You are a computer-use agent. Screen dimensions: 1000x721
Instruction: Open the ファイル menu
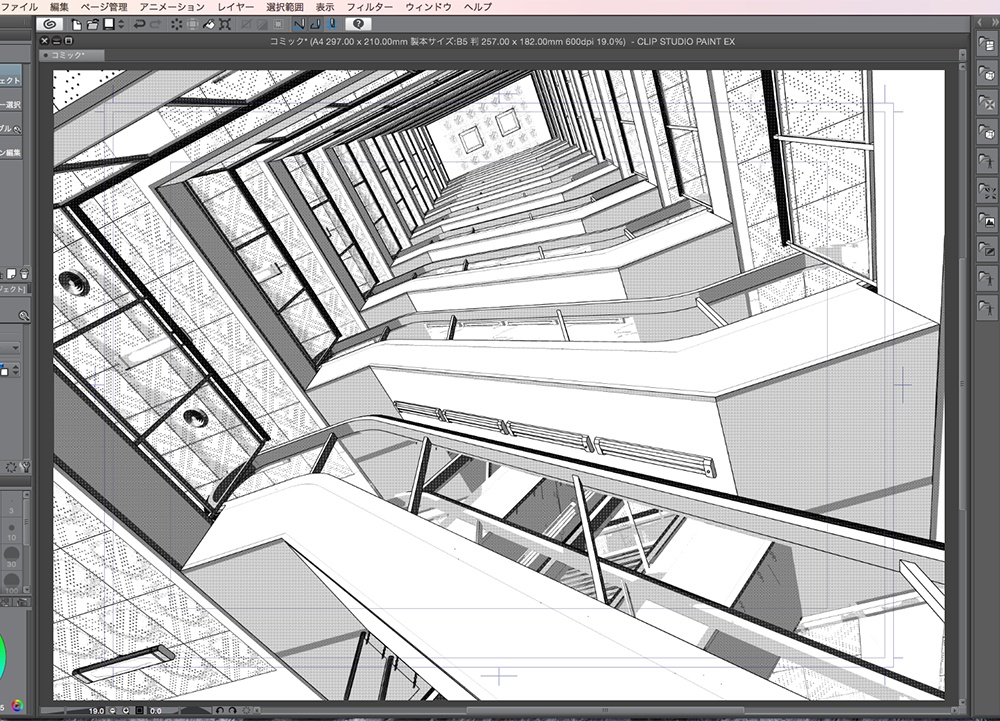click(x=19, y=7)
